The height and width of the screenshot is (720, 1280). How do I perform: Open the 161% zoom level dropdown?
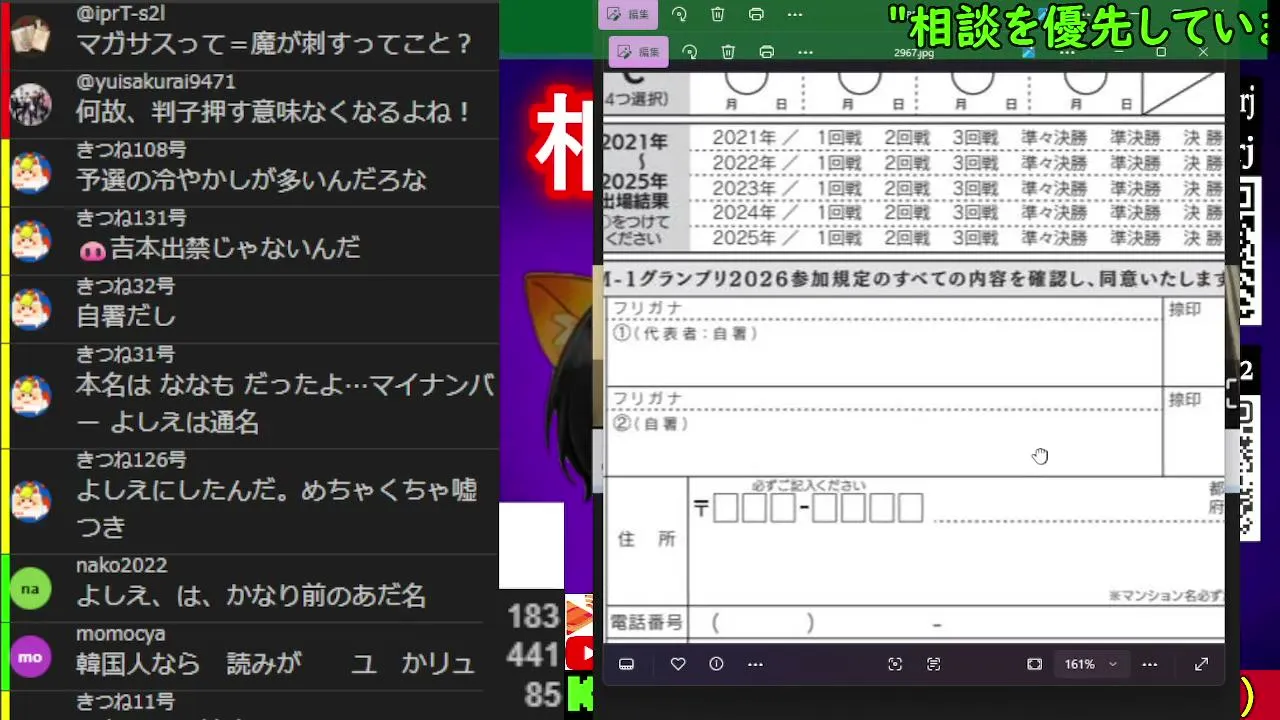[1090, 664]
